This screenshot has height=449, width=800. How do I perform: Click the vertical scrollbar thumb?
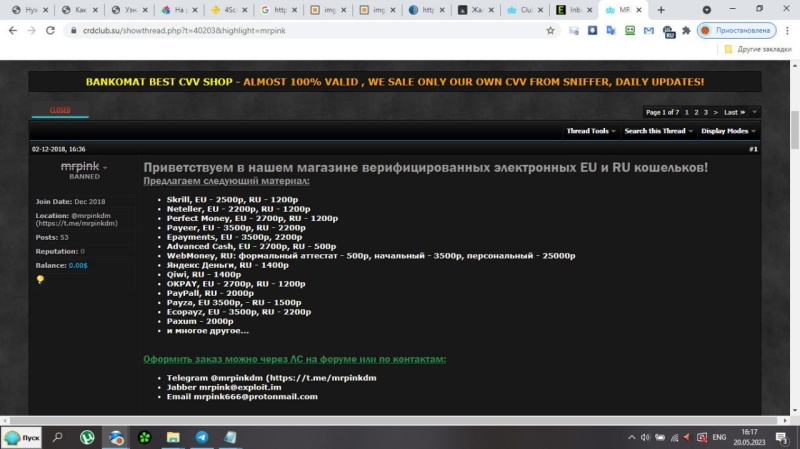pos(795,129)
